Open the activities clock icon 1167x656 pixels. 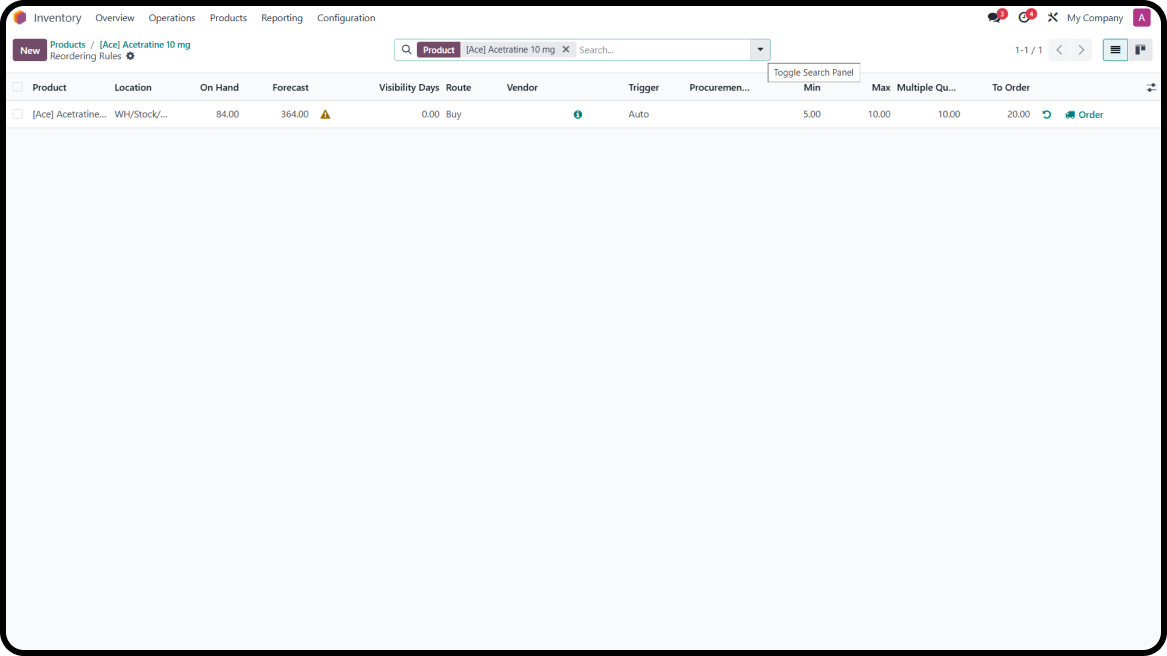coord(1024,18)
